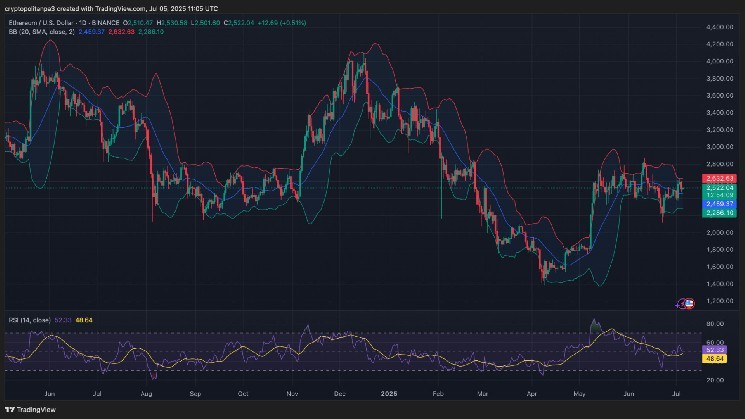This screenshot has width=745, height=419.
Task: Click the 2025 label on time axis
Action: click(x=388, y=396)
